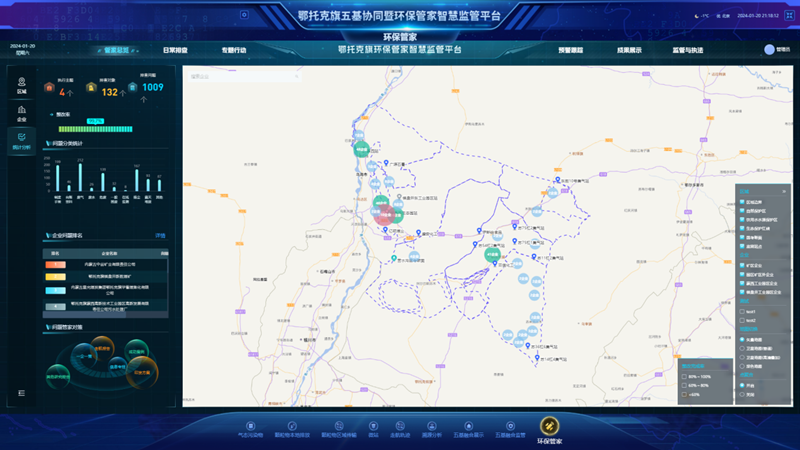Click the 执行主题 red house icon

point(49,87)
